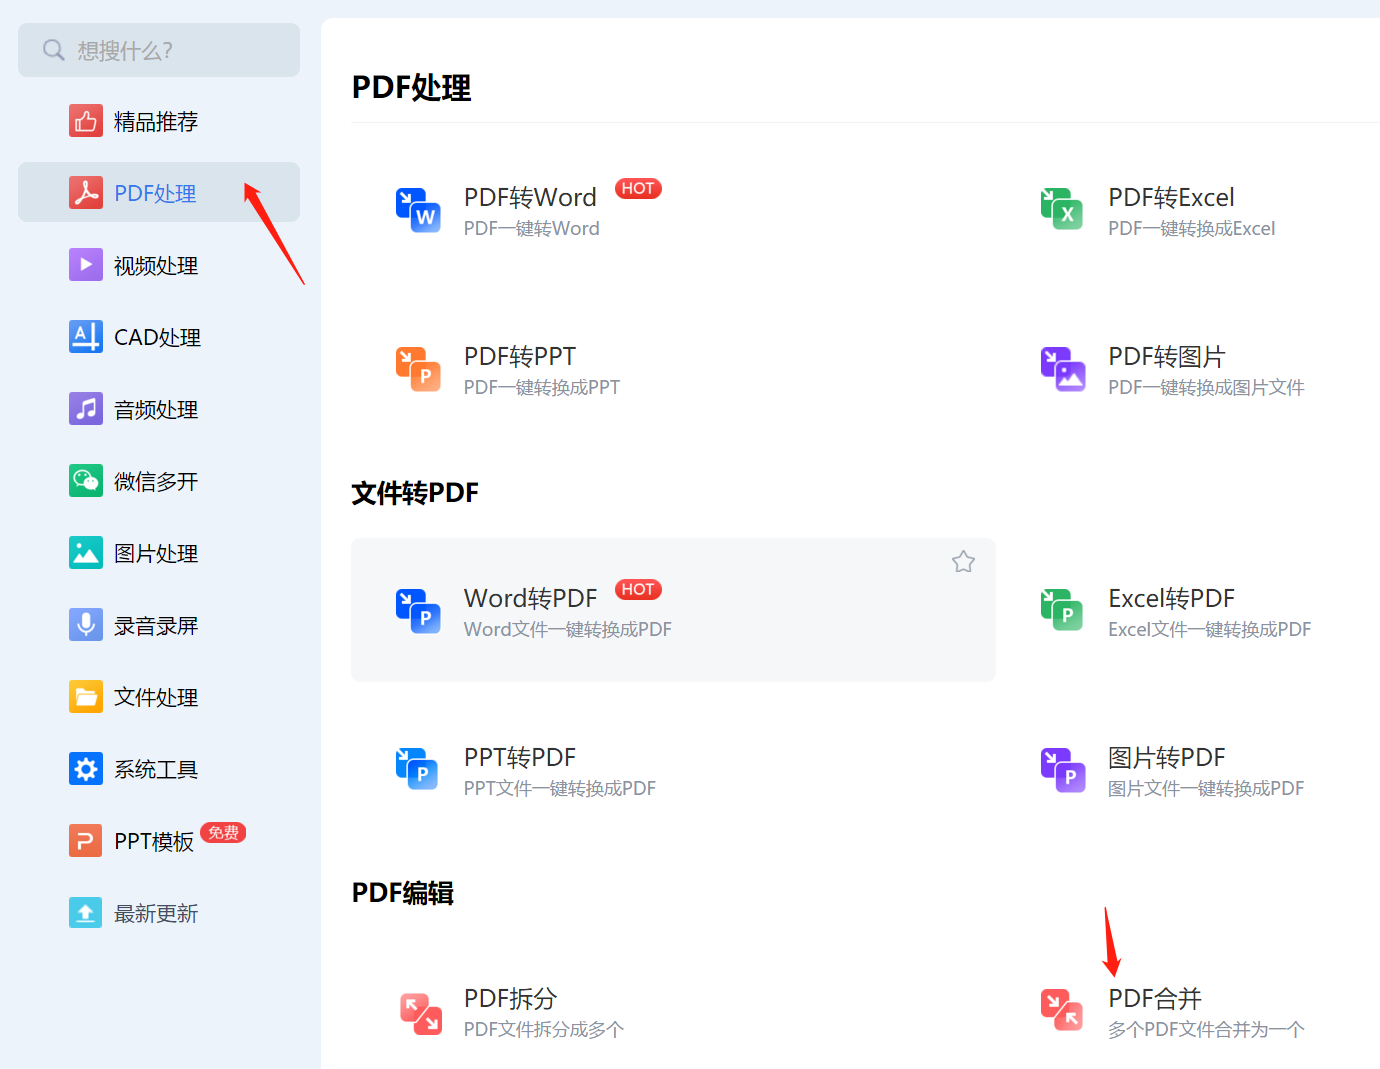The image size is (1380, 1069).
Task: Click the PDF转图片 purple icon
Action: (x=1062, y=369)
